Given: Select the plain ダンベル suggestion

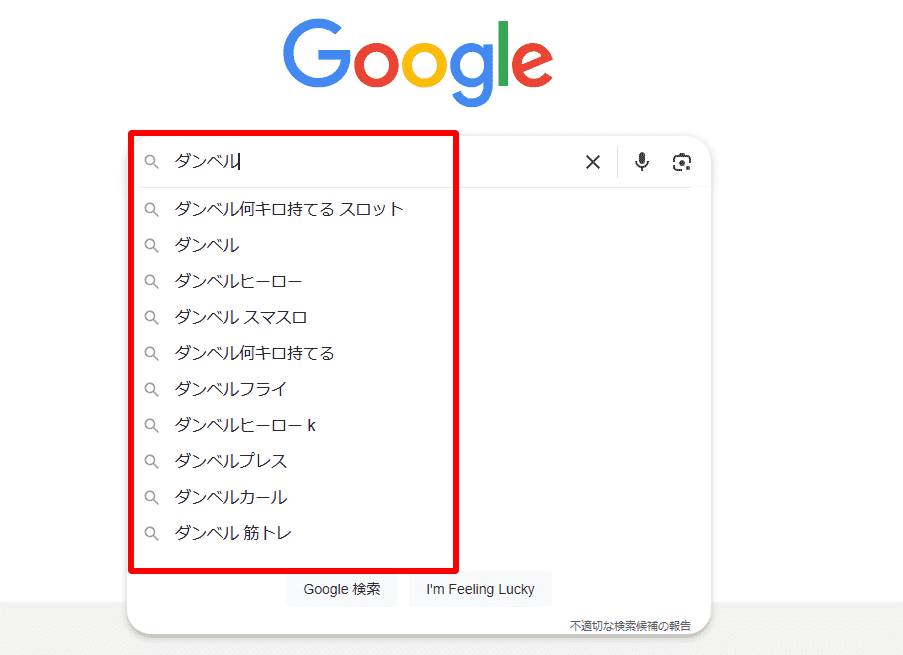Looking at the screenshot, I should click(207, 245).
